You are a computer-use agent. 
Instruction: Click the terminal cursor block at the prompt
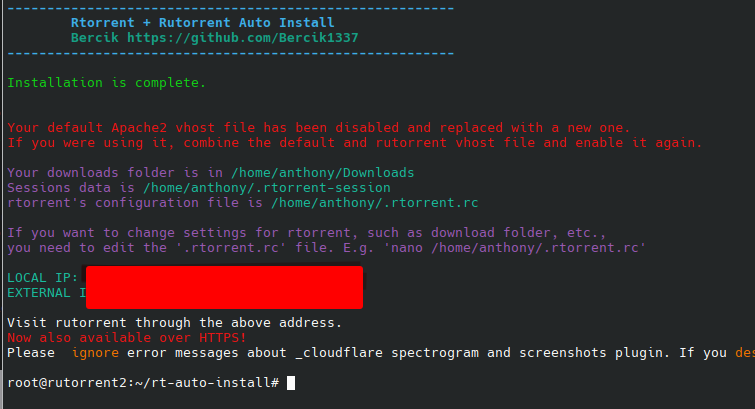click(x=291, y=382)
